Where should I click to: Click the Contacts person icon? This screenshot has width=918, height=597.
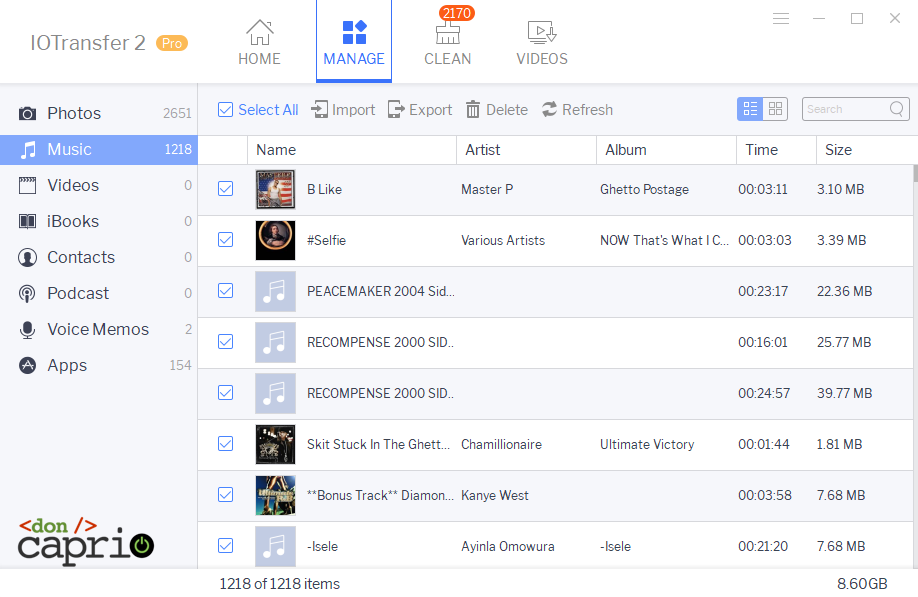tap(27, 258)
